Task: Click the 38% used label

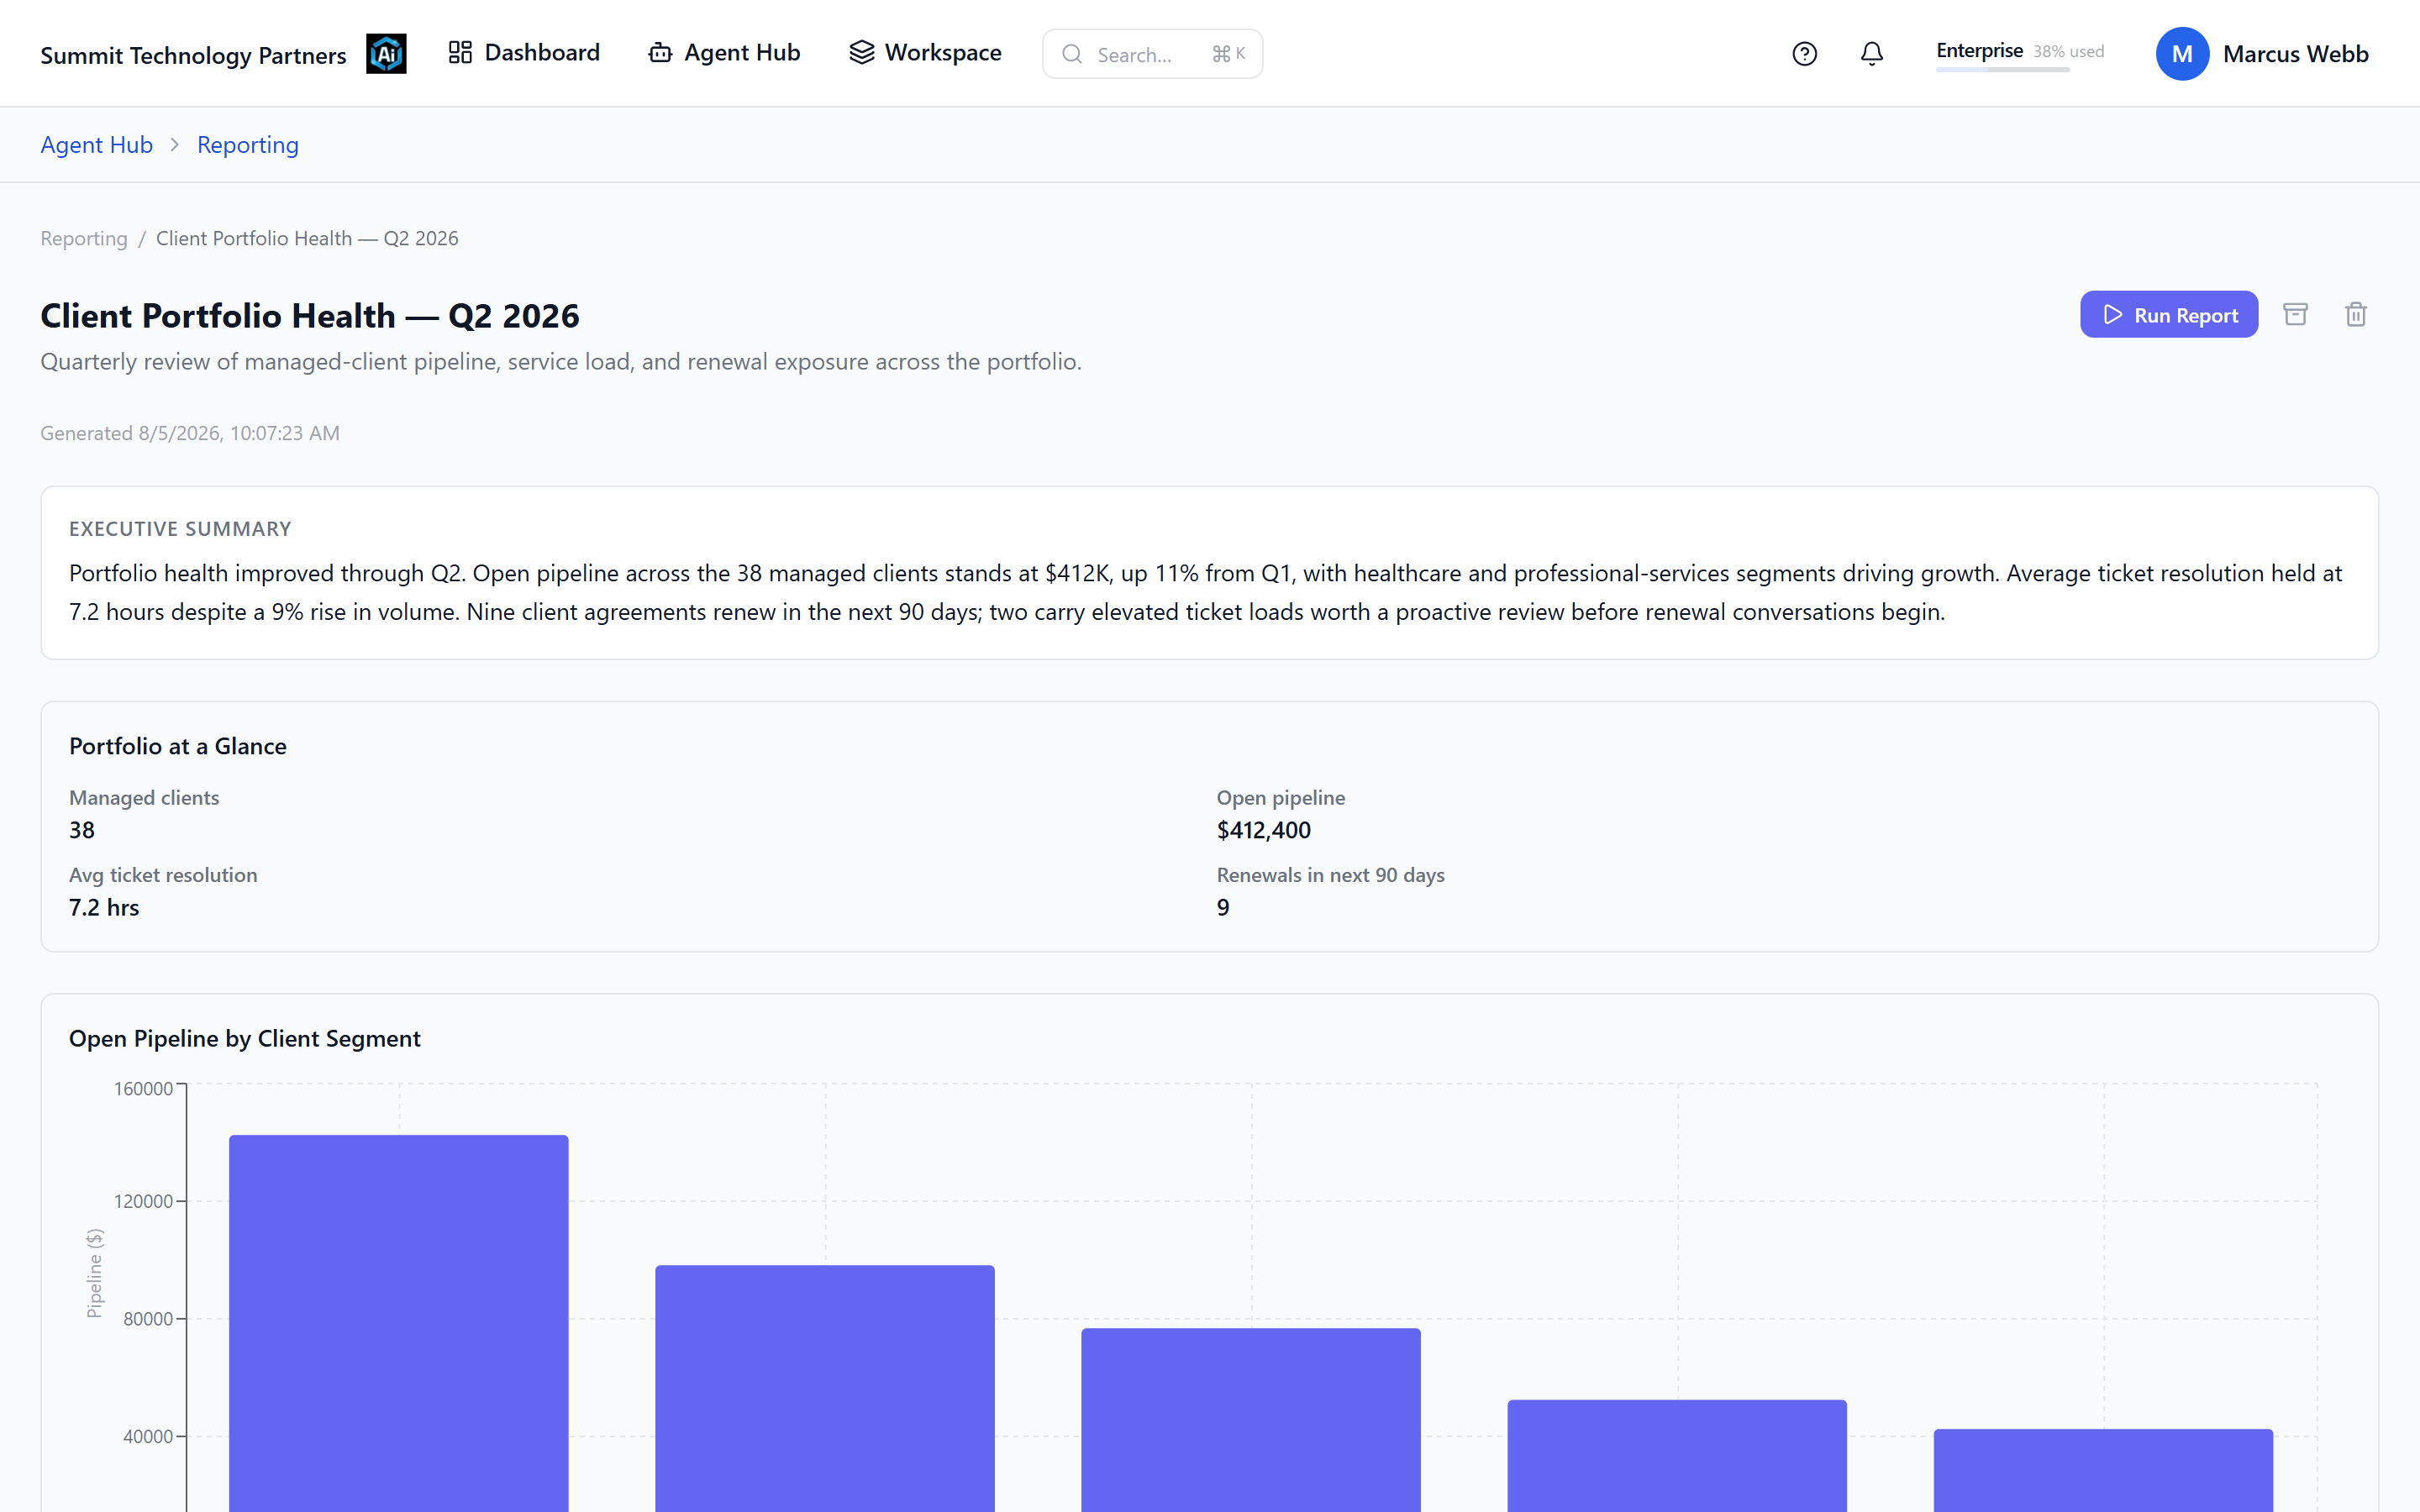Action: (2068, 51)
